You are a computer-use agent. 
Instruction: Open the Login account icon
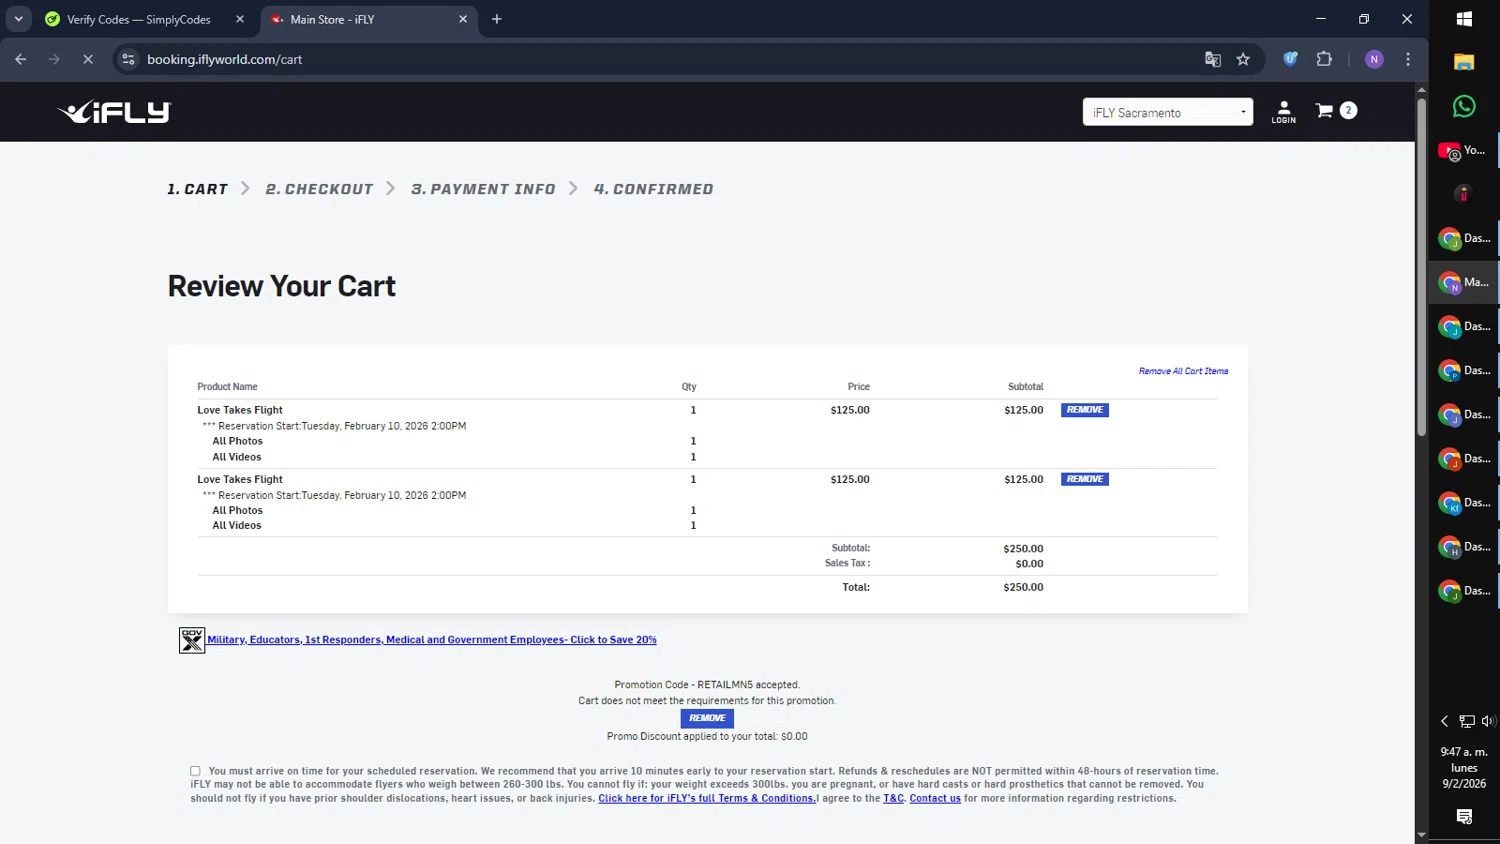click(1284, 112)
